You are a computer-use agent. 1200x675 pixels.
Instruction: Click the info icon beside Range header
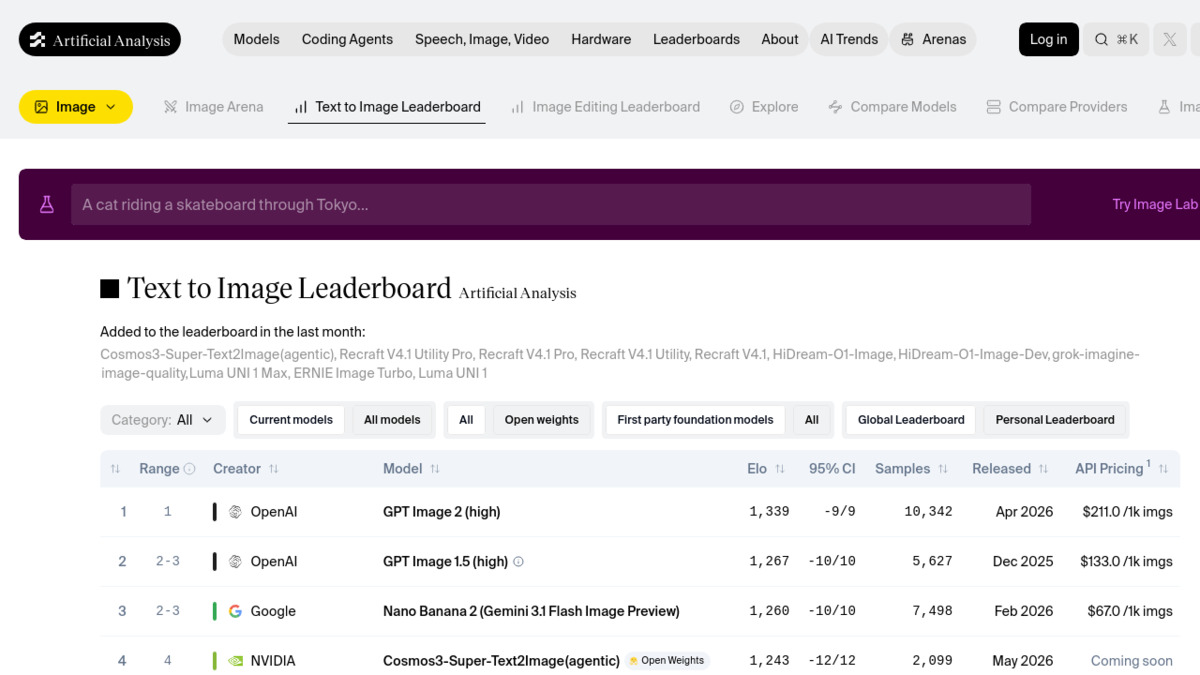coord(190,469)
